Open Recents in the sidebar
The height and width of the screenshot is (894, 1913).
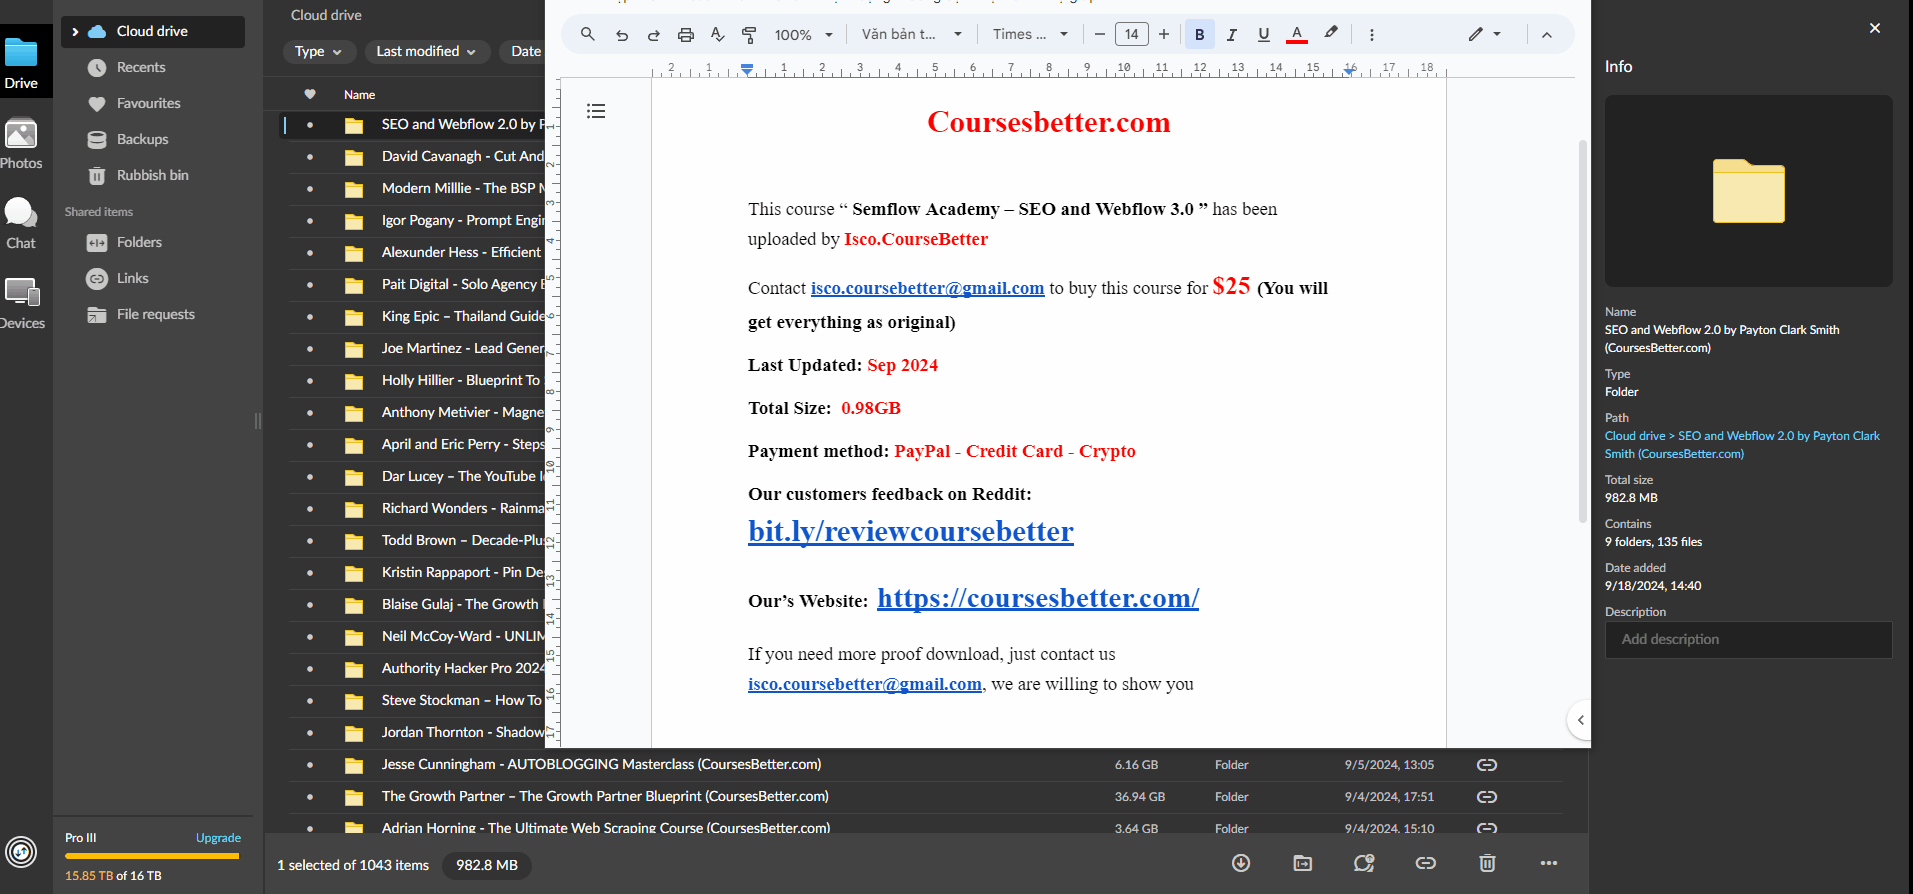141,68
